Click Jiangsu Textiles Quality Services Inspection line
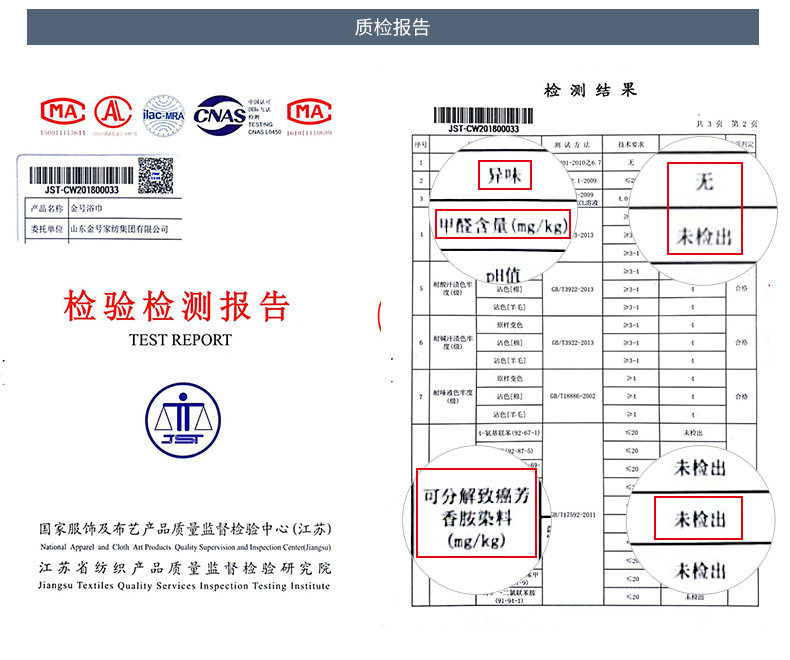Screen dimensions: 790x660 [x=184, y=585]
